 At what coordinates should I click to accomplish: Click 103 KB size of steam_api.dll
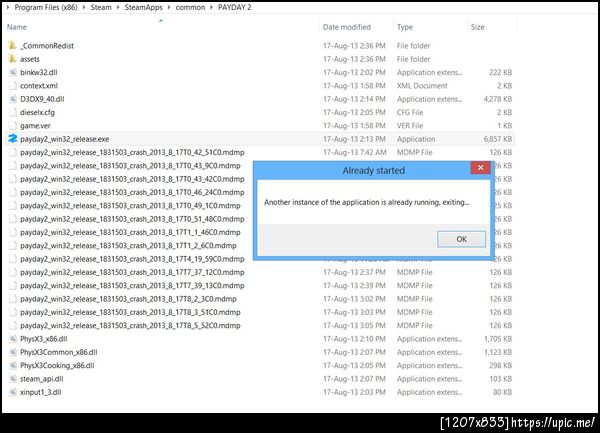coord(501,379)
